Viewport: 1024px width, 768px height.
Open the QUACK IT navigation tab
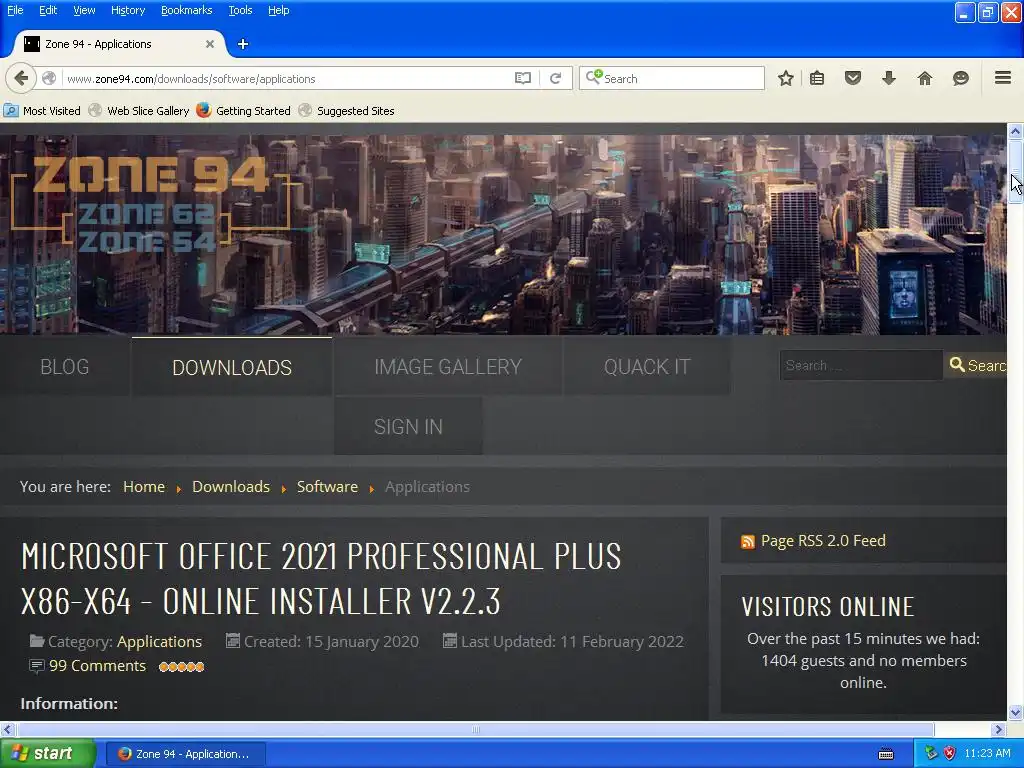(x=647, y=366)
